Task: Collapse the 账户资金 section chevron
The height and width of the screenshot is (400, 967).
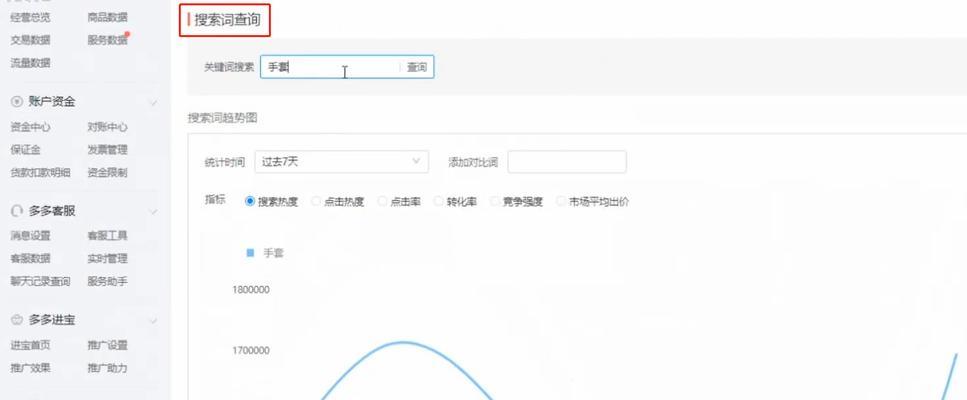Action: click(x=153, y=102)
